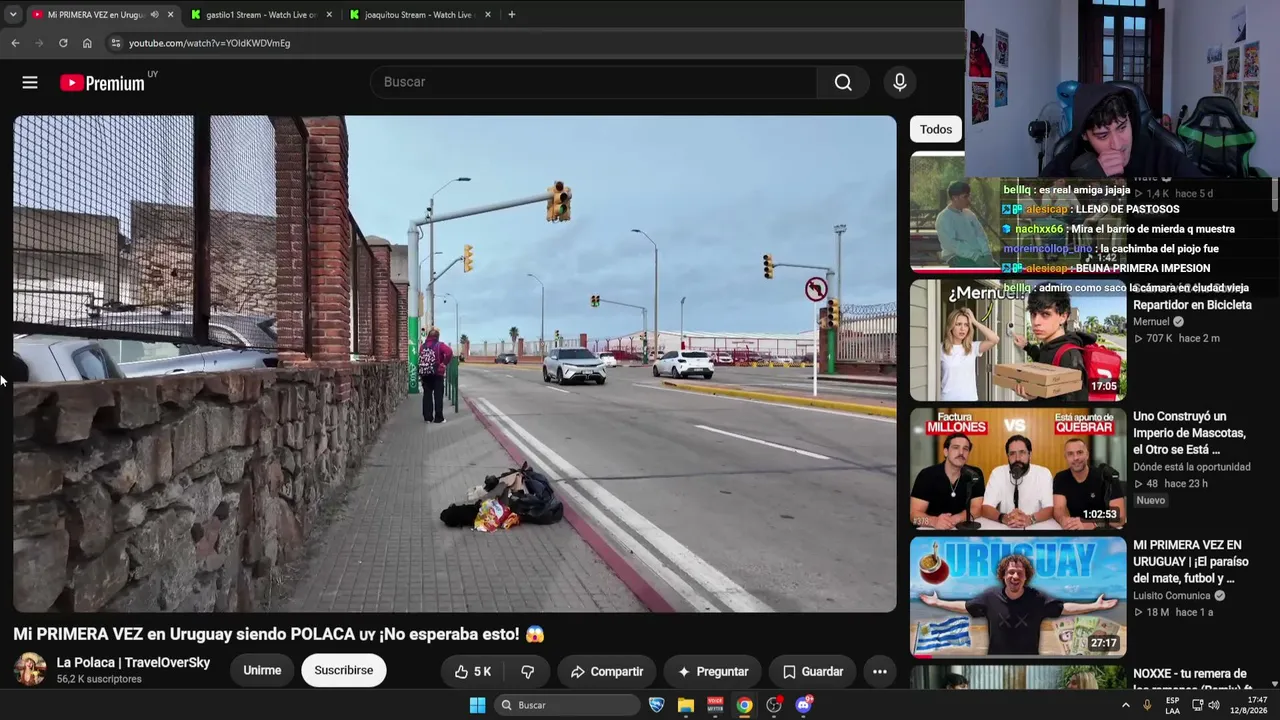The height and width of the screenshot is (720, 1280).
Task: Open 'Repartidor en Bicicleta' video title
Action: point(1192,305)
